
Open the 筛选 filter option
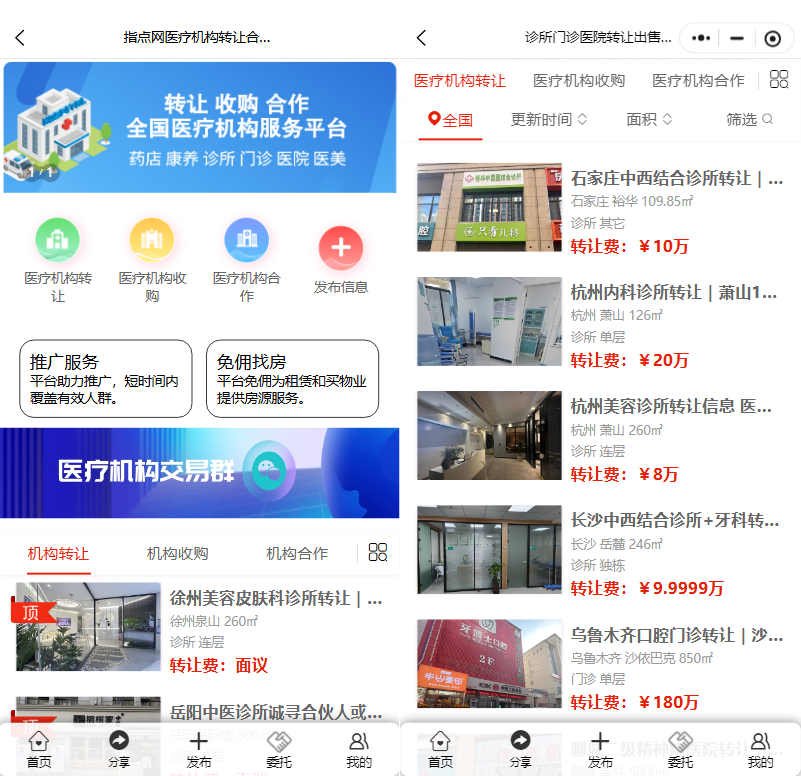[x=749, y=119]
